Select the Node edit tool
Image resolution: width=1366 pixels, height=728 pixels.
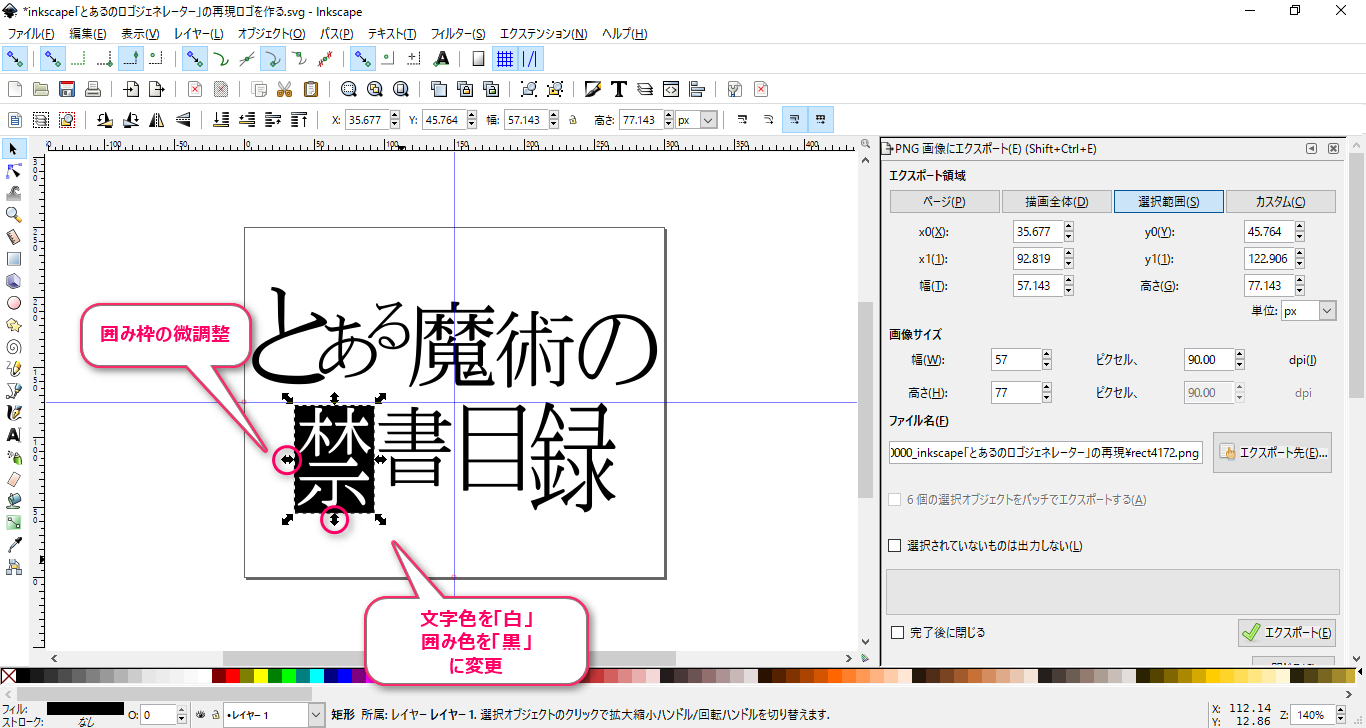14,171
